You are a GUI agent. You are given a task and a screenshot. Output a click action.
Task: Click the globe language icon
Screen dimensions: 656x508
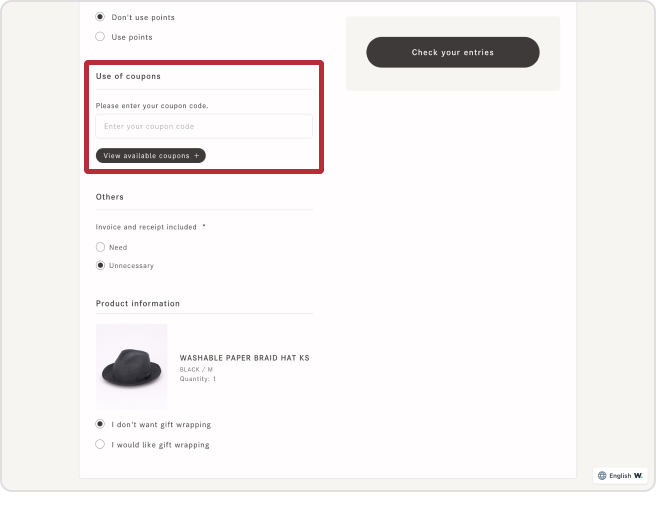coord(602,475)
